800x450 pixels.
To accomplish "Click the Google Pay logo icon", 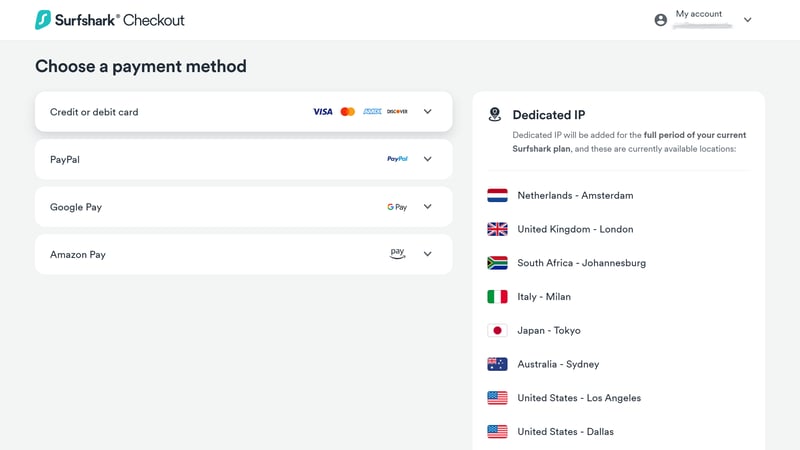I will click(x=397, y=207).
